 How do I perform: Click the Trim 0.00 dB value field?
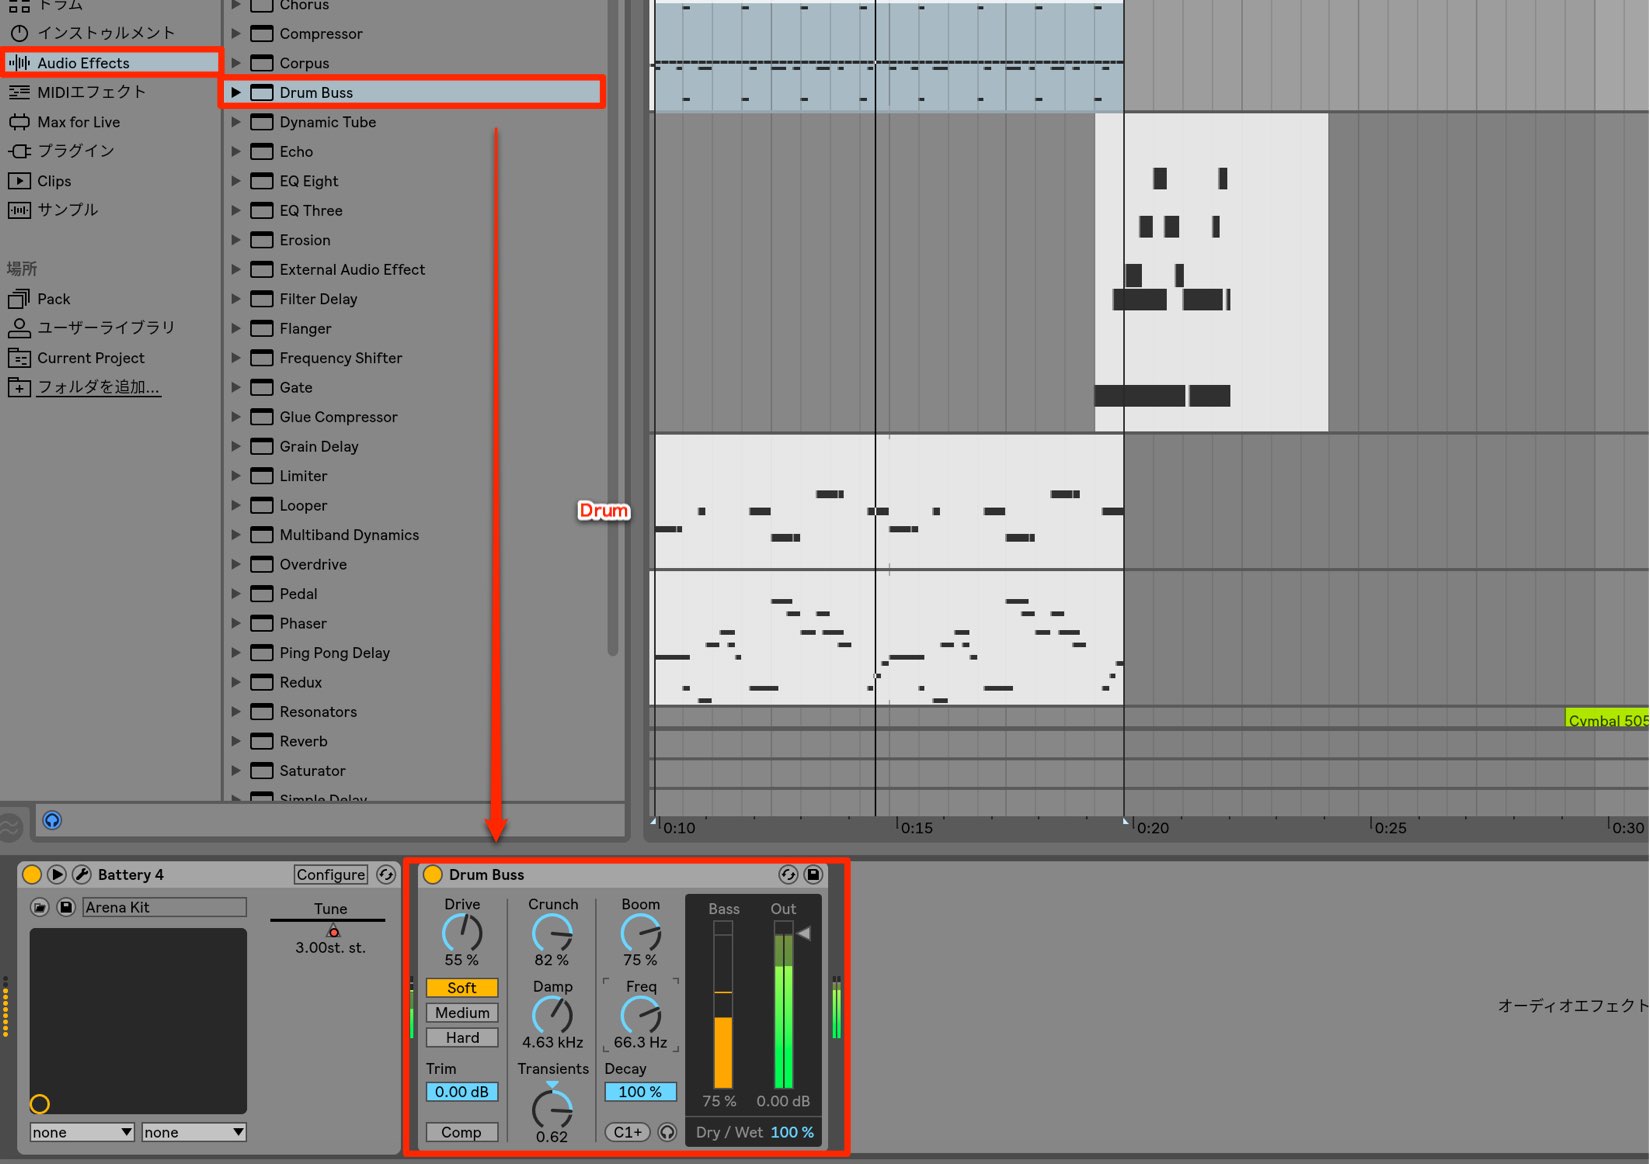tap(462, 1092)
